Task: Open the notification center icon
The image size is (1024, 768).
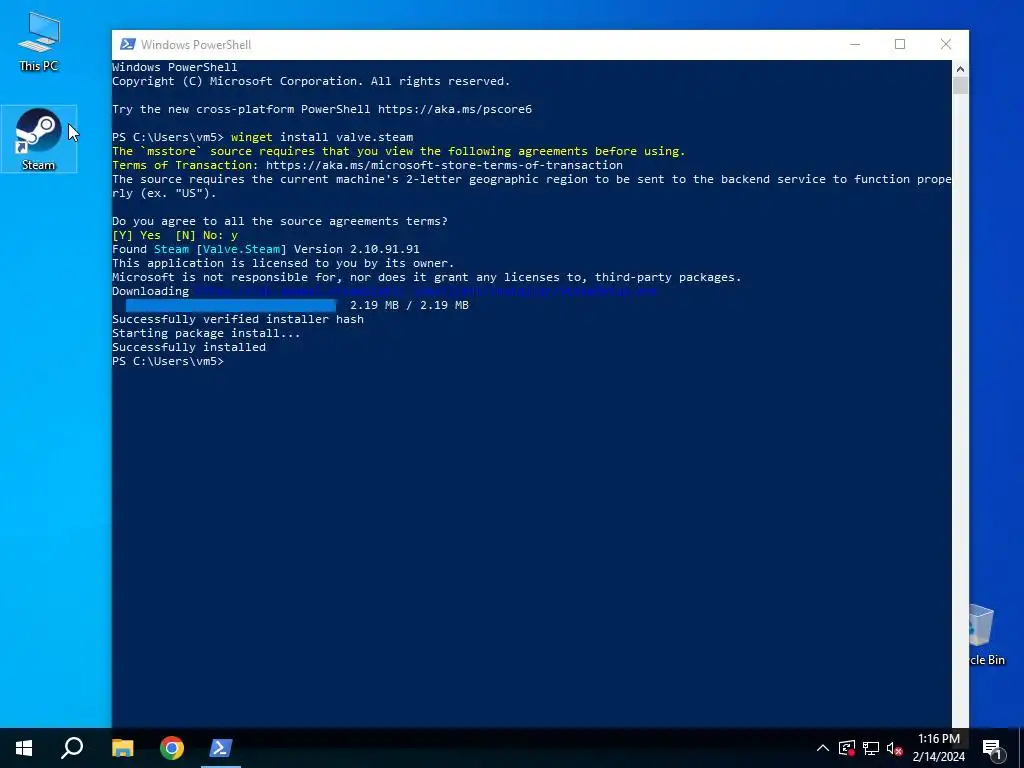Action: tap(993, 749)
